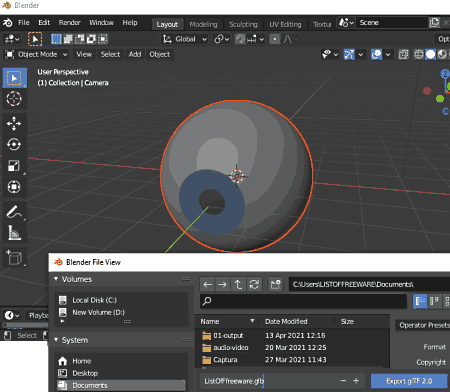Go back in file browser history
450x392 pixels.
tap(208, 284)
